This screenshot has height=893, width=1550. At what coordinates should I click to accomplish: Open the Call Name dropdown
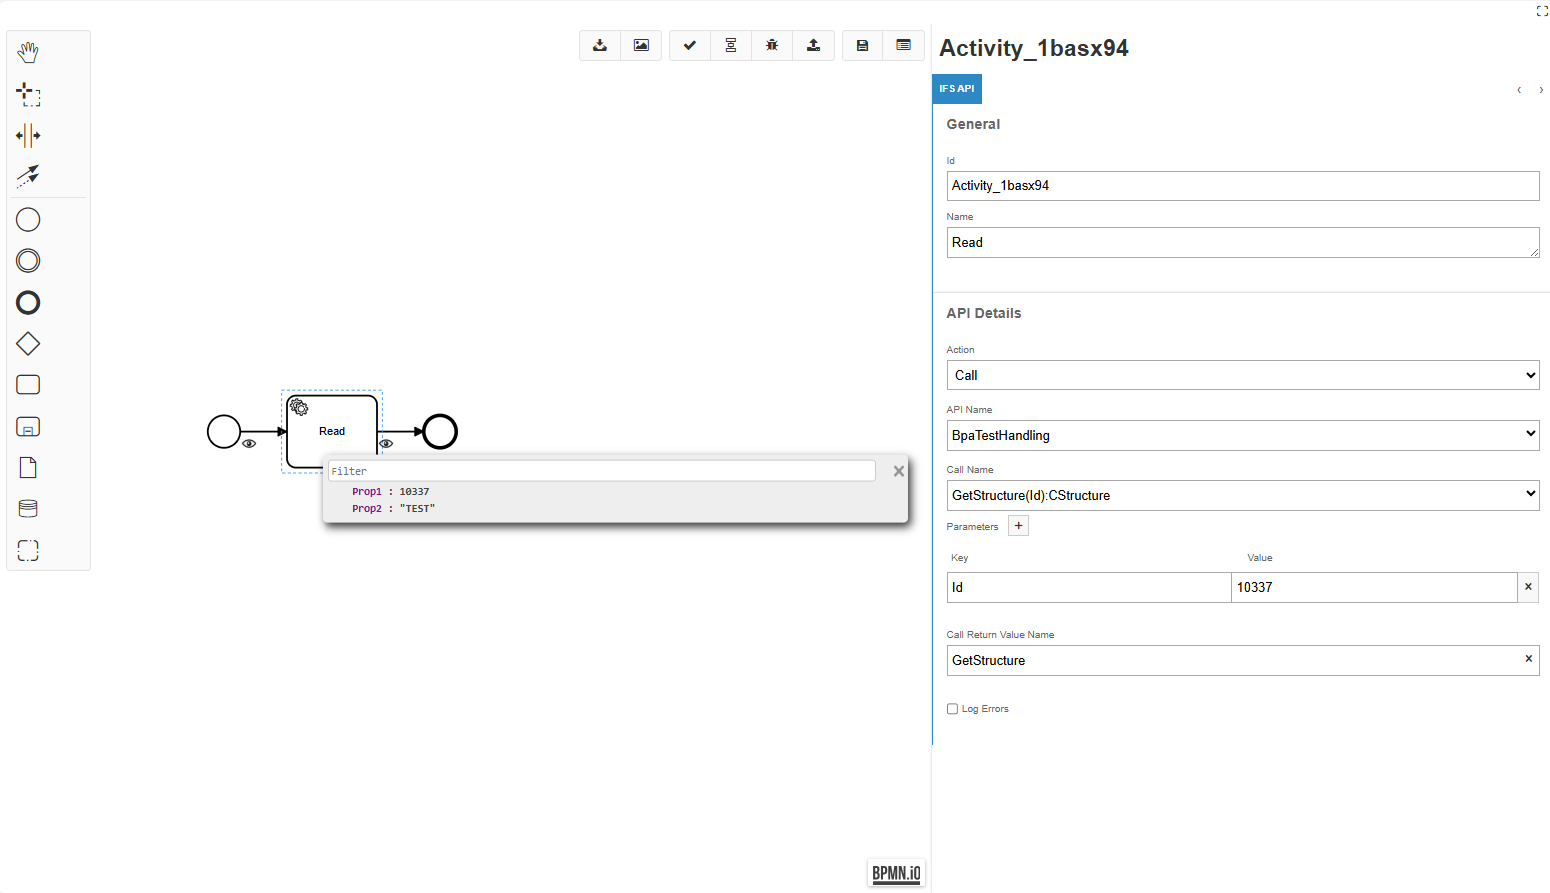[1242, 495]
